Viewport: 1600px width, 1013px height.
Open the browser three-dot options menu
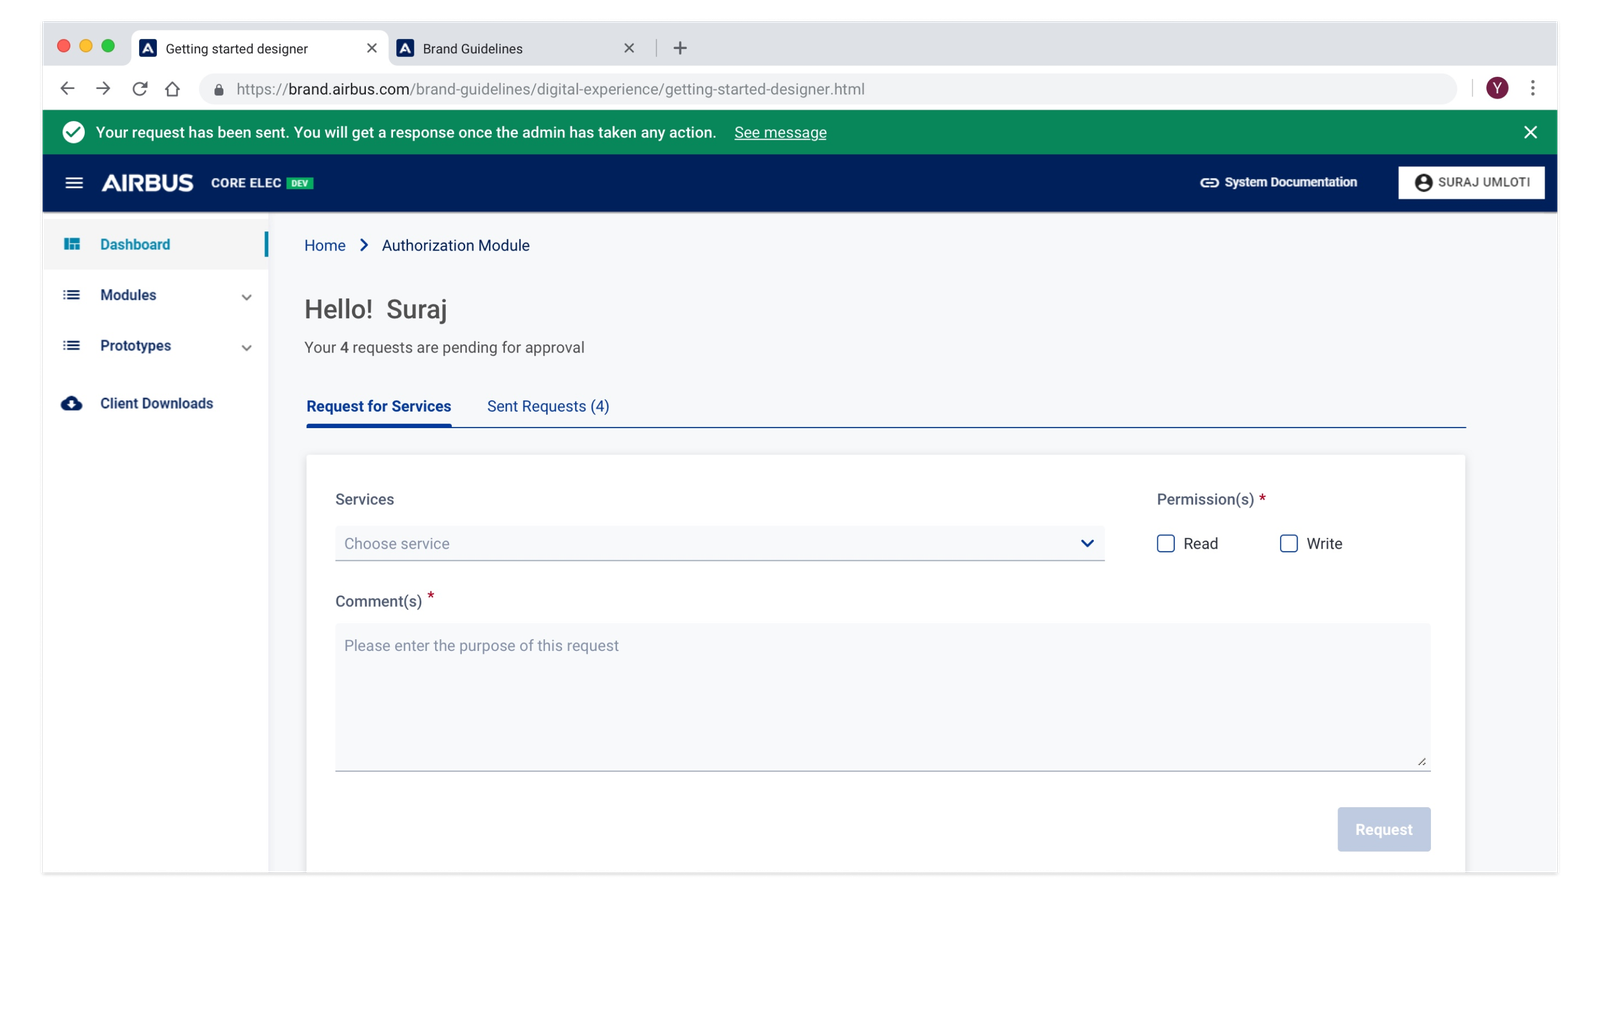(x=1532, y=88)
